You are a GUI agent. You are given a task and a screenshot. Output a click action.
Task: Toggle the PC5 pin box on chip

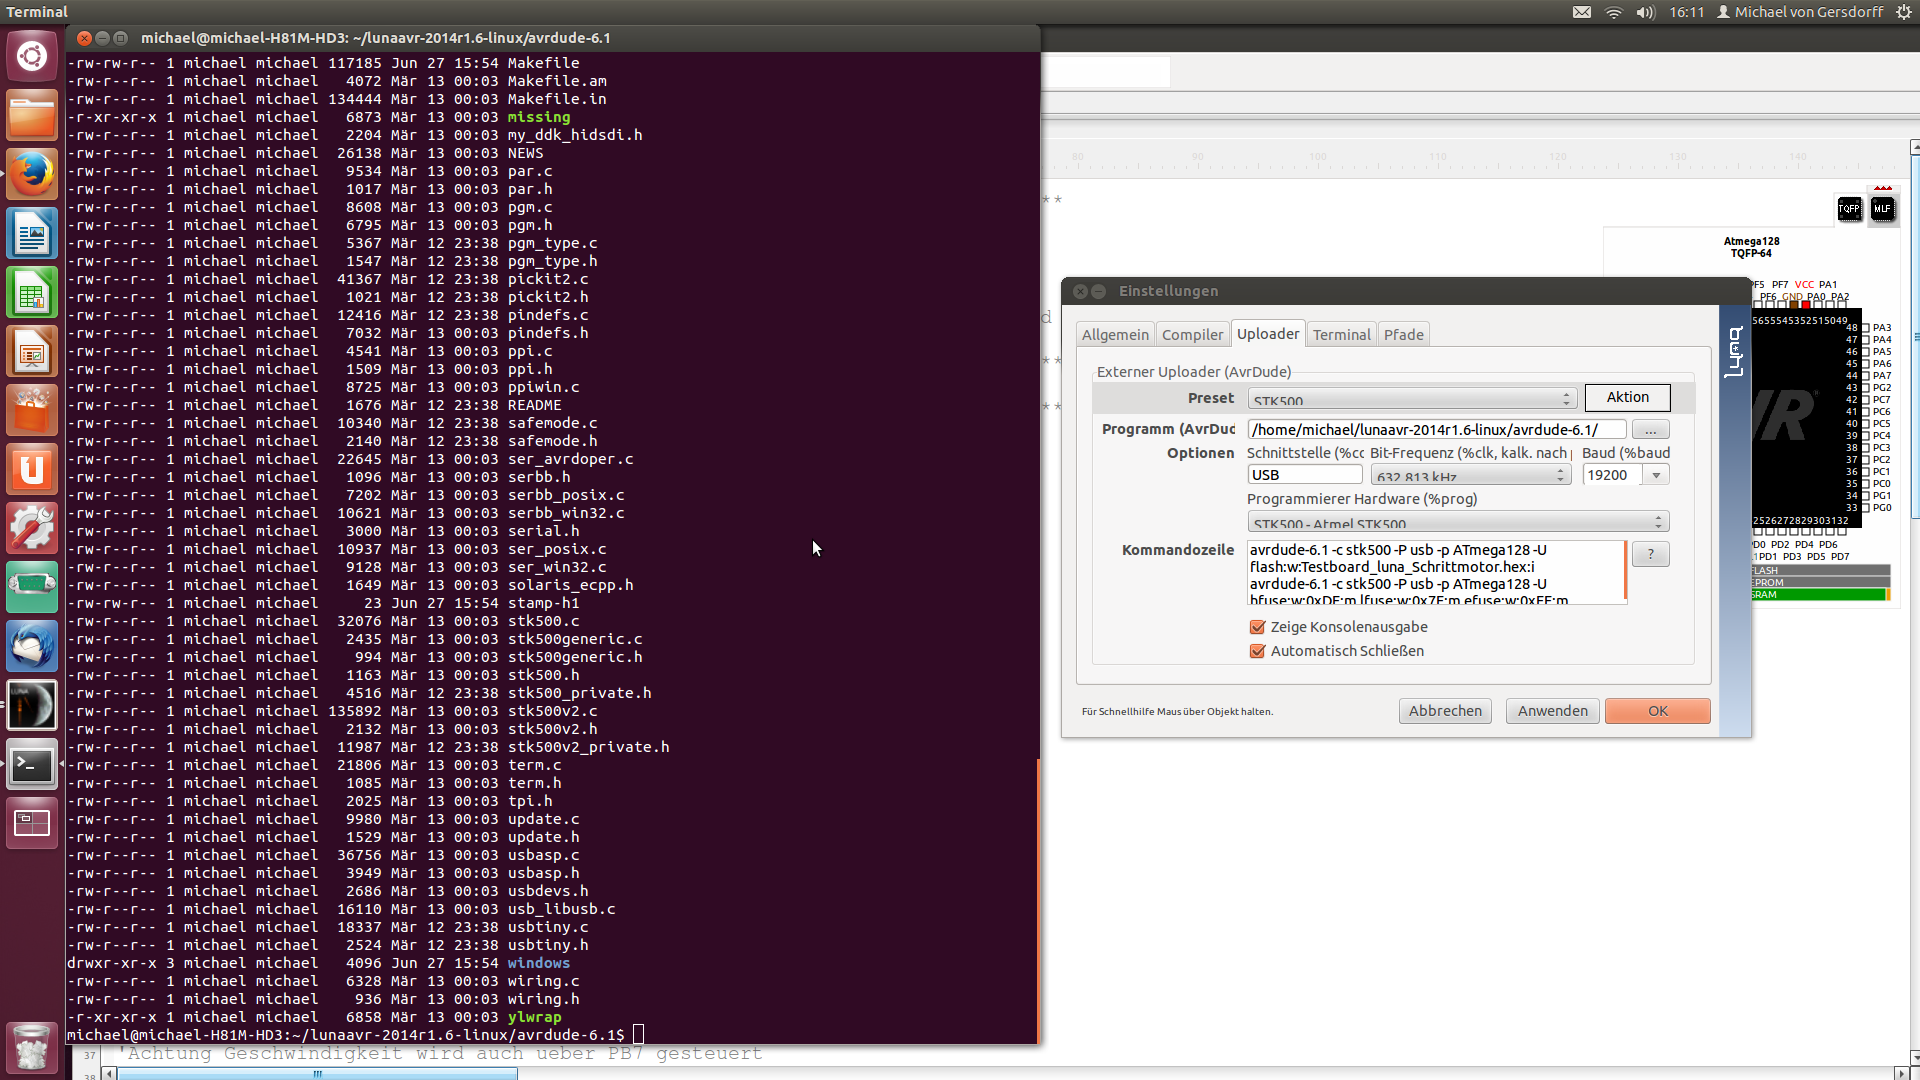pos(1865,424)
